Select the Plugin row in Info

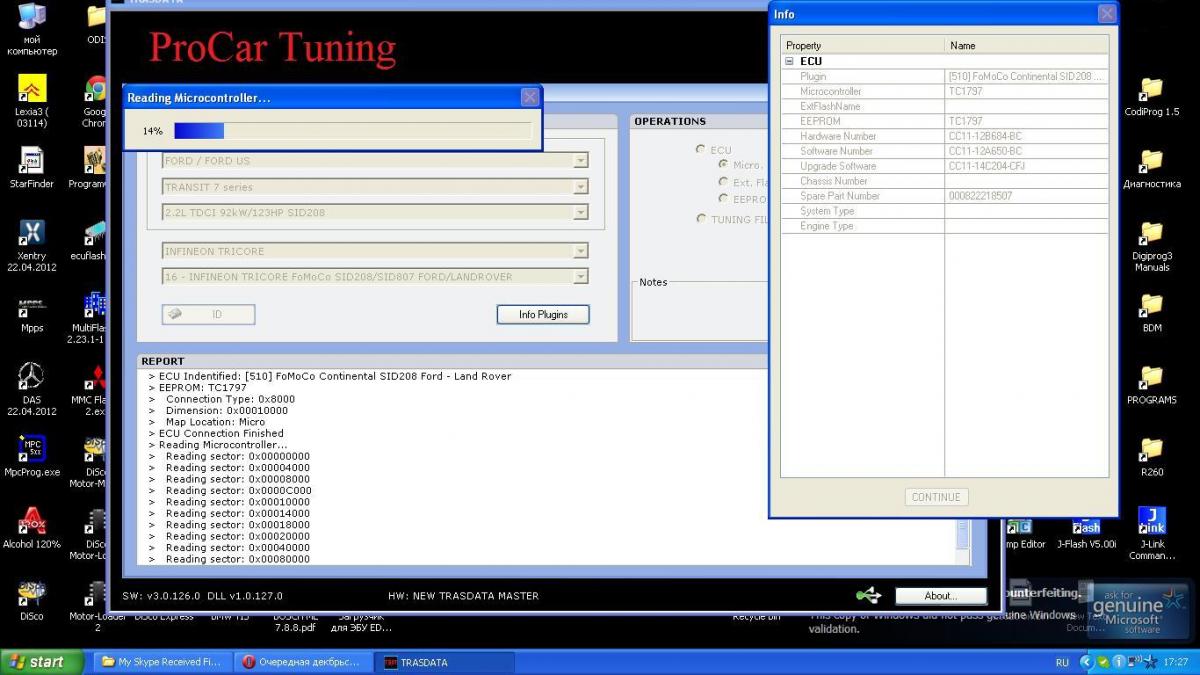pyautogui.click(x=945, y=76)
